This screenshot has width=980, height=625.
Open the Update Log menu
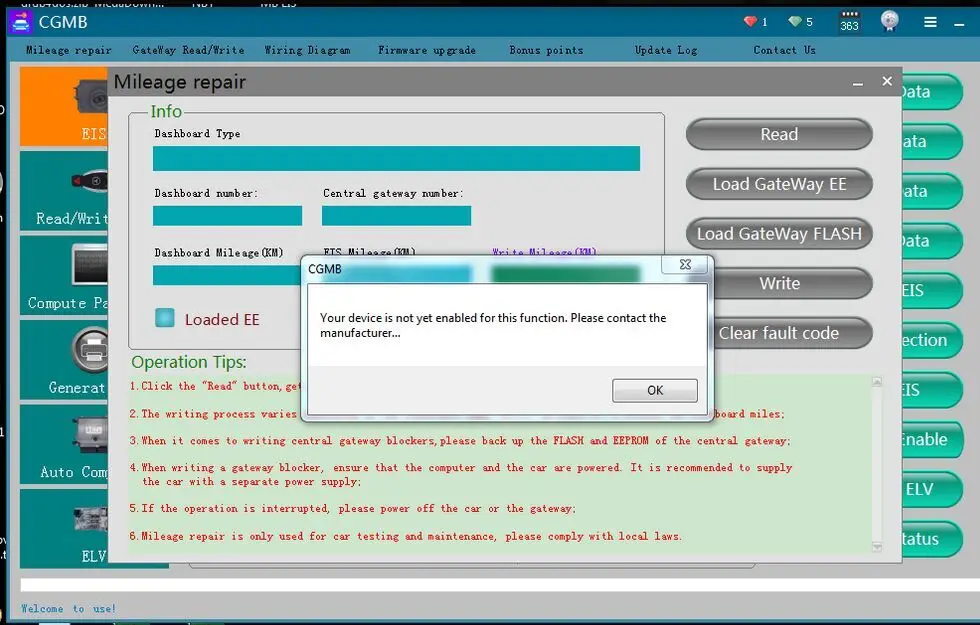(x=666, y=50)
